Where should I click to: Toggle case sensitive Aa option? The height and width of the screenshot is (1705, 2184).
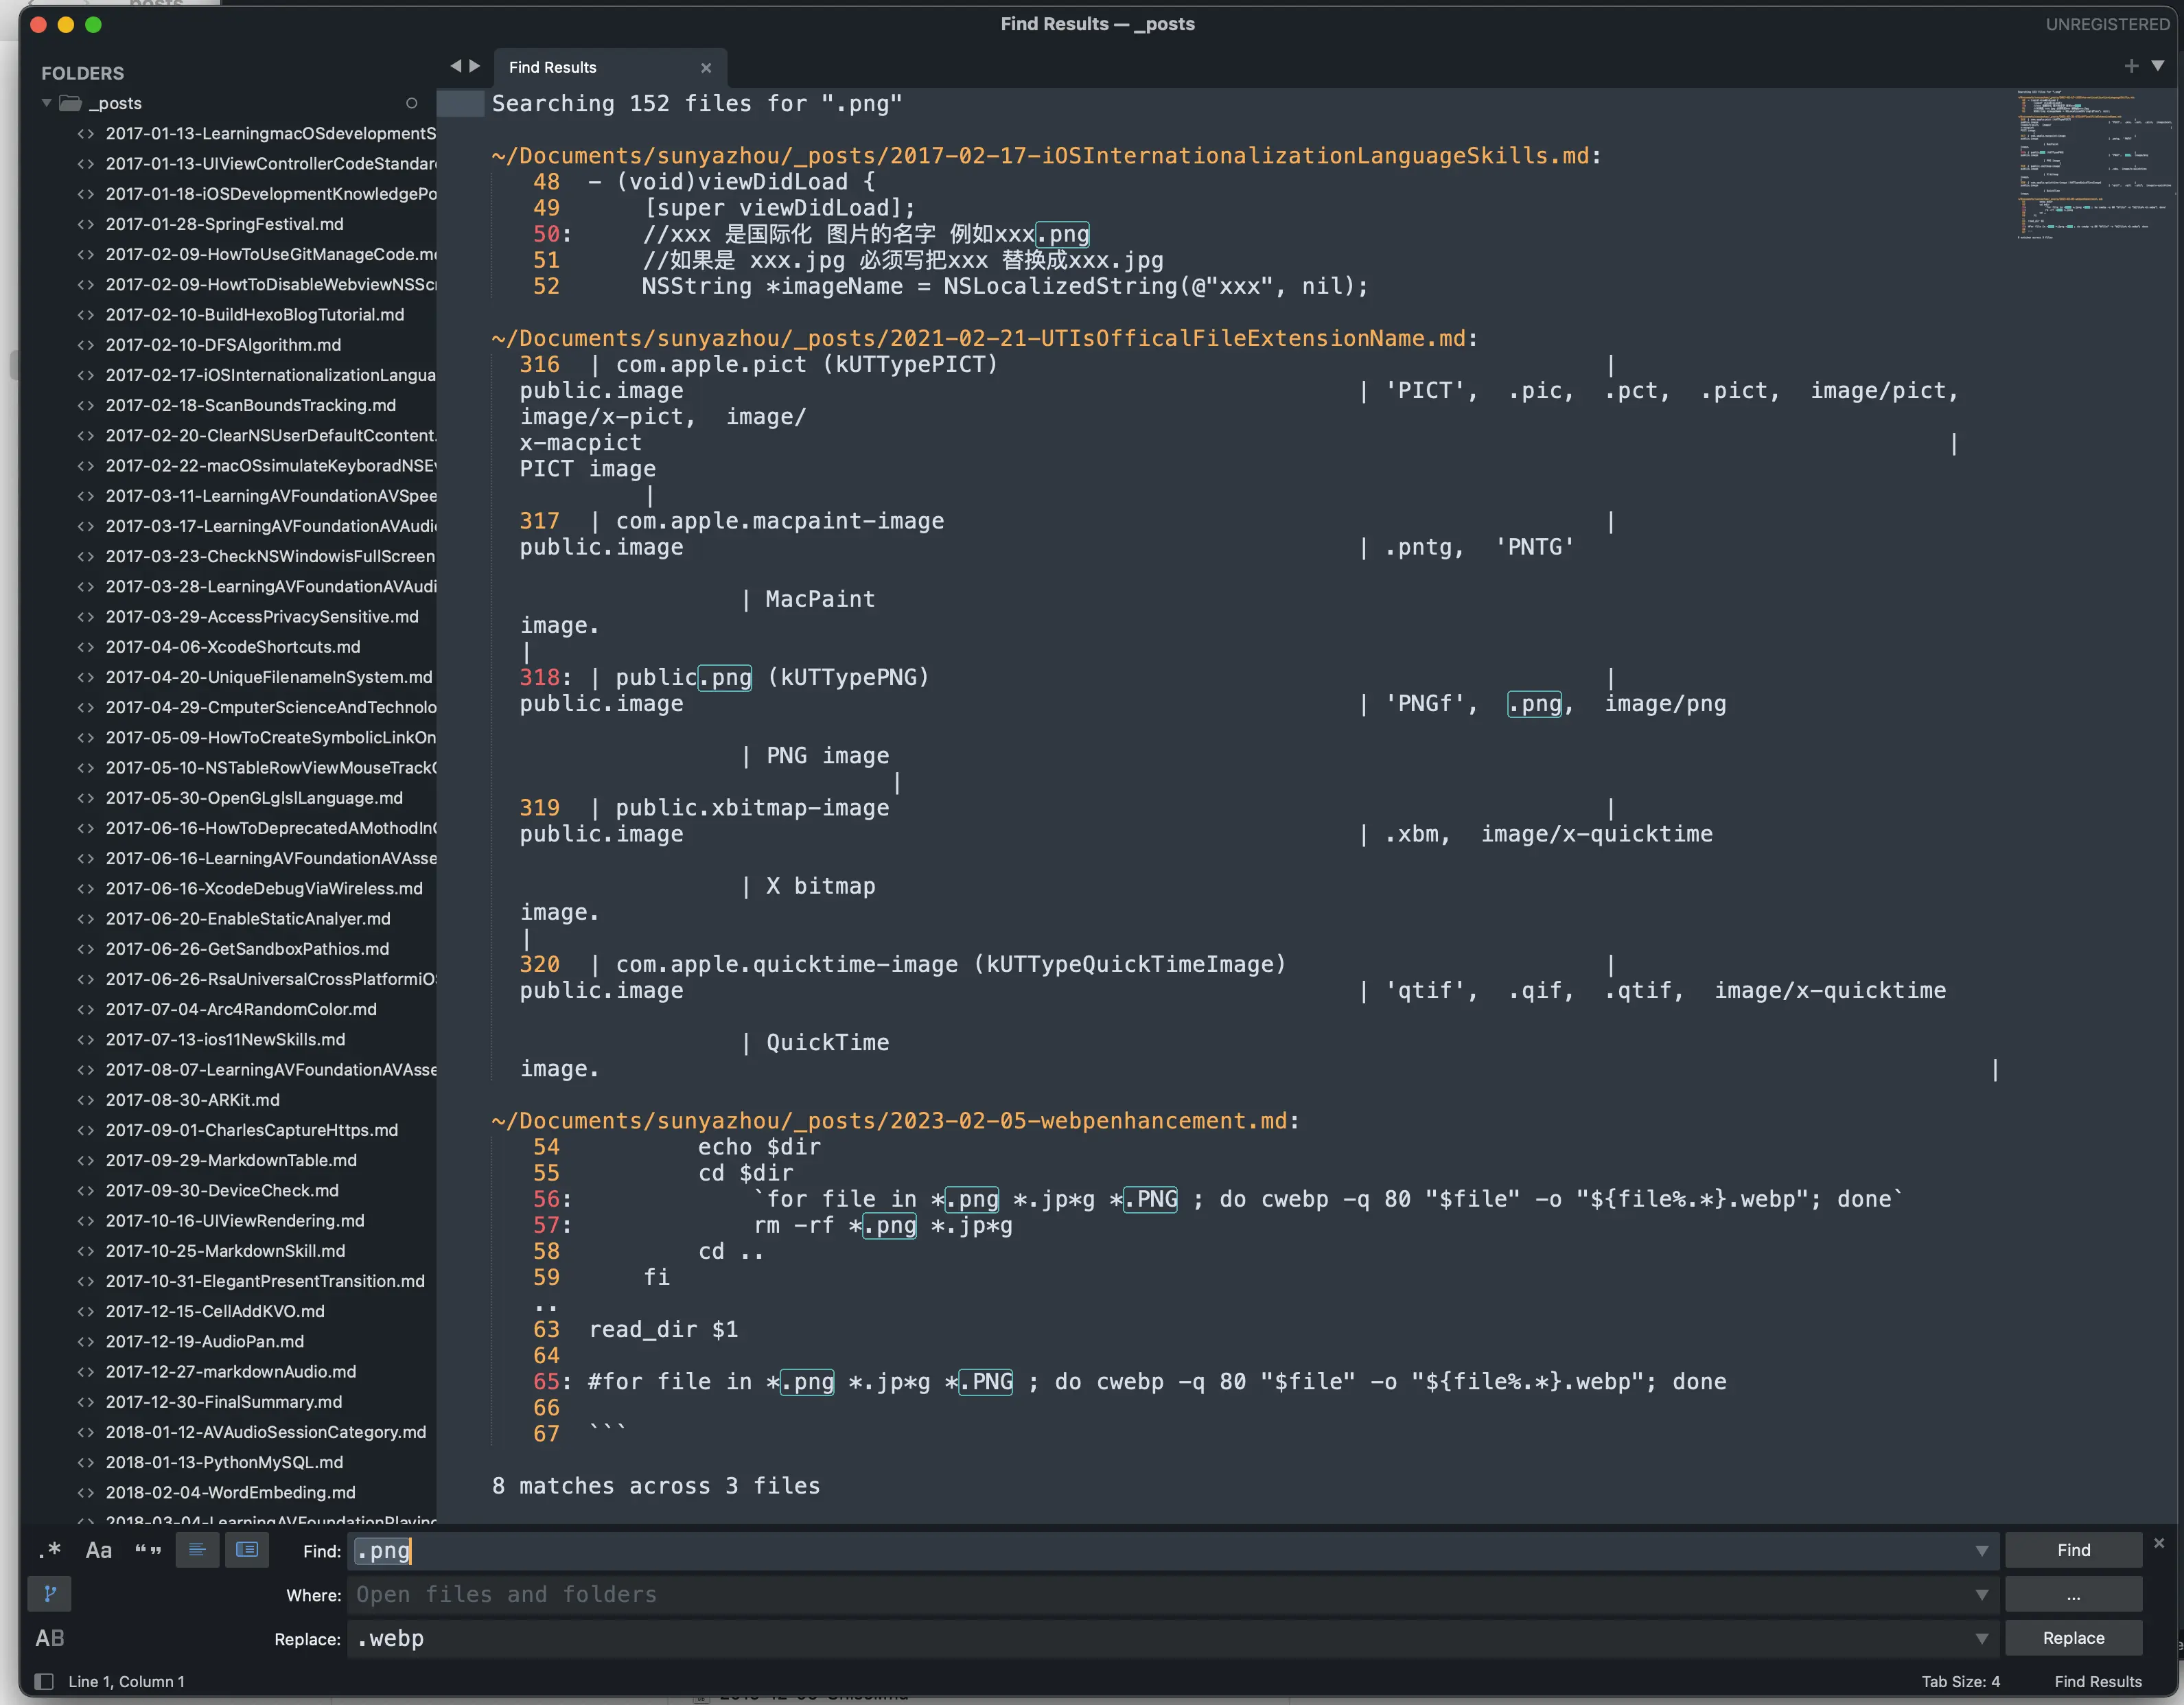98,1550
